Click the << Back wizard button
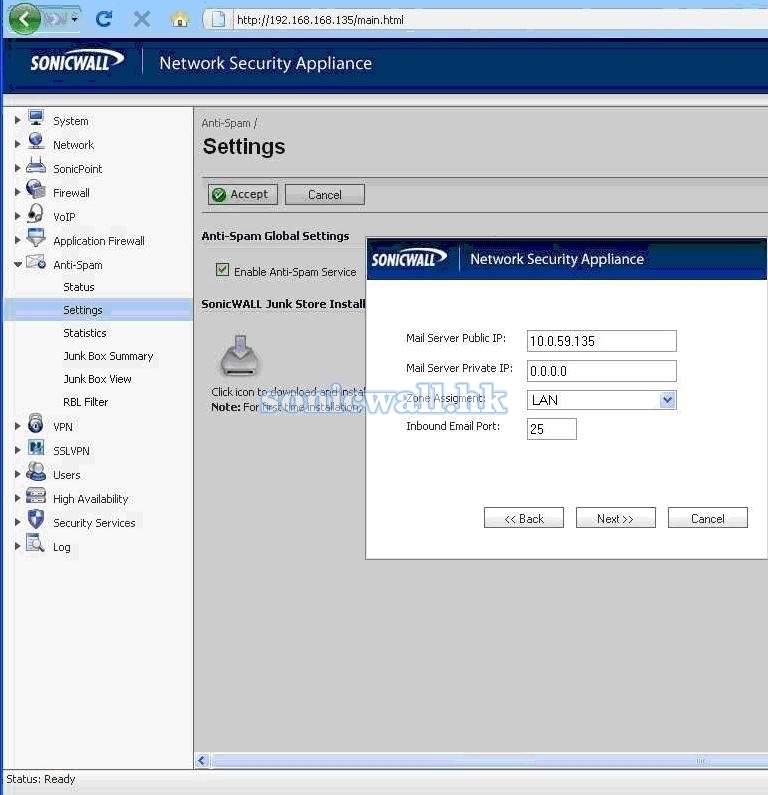This screenshot has width=768, height=795. [x=524, y=518]
